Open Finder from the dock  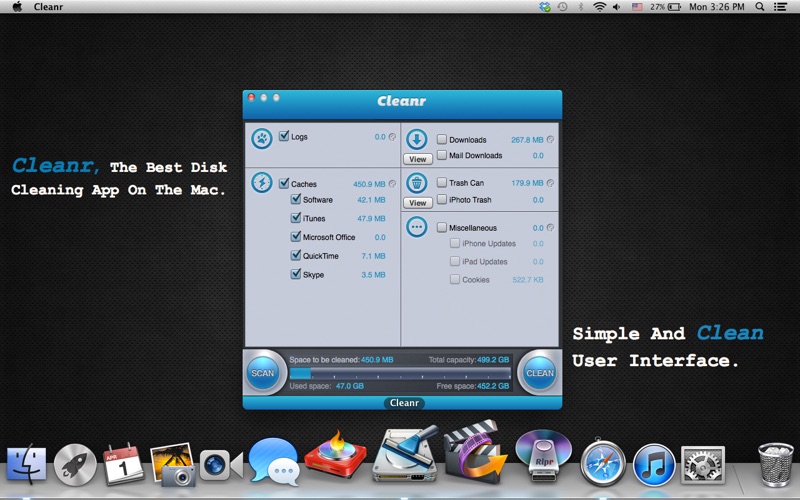coord(27,463)
